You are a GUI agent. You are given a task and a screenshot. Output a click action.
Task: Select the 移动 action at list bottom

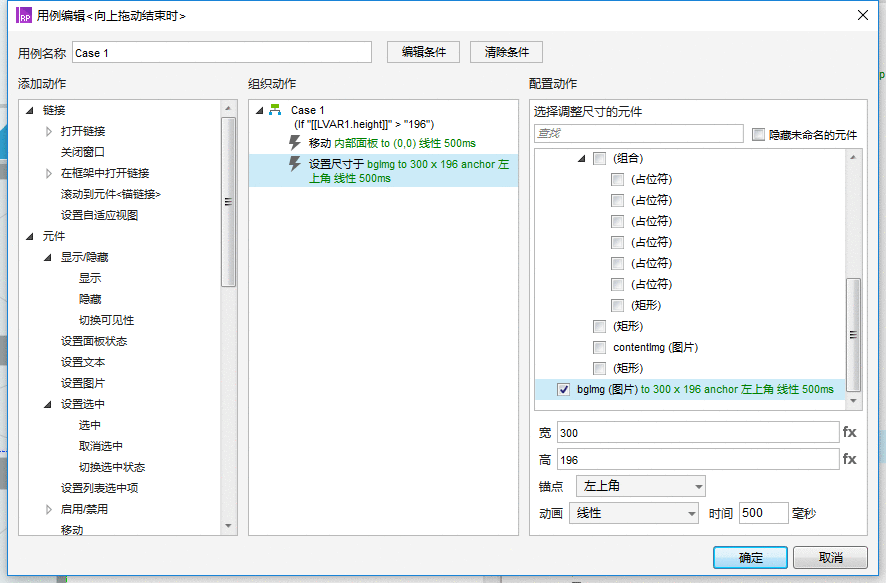(x=72, y=529)
